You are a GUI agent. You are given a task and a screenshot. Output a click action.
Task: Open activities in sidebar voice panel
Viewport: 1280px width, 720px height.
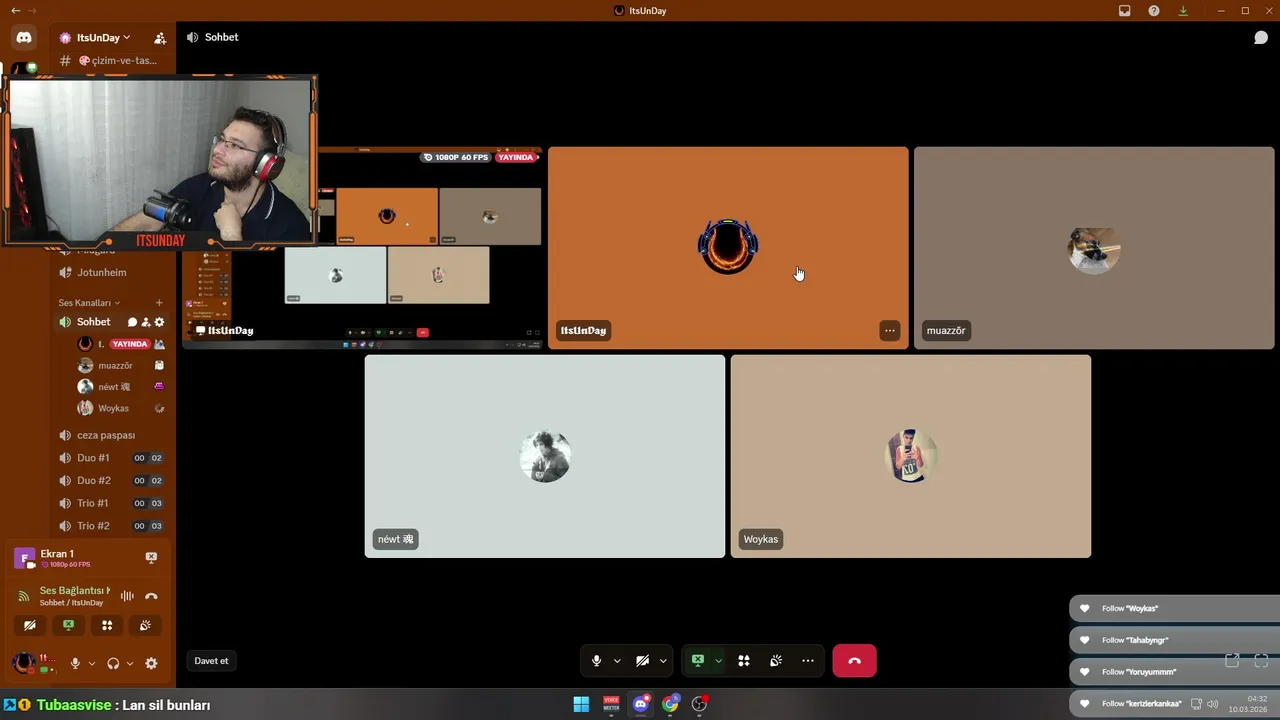click(x=107, y=625)
